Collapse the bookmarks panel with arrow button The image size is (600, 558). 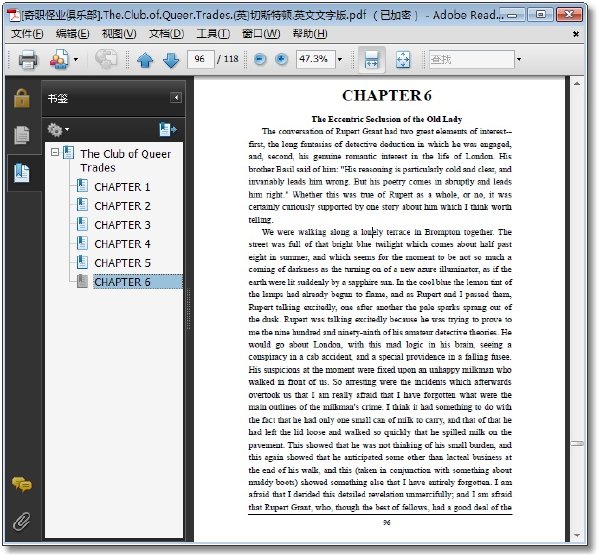176,98
